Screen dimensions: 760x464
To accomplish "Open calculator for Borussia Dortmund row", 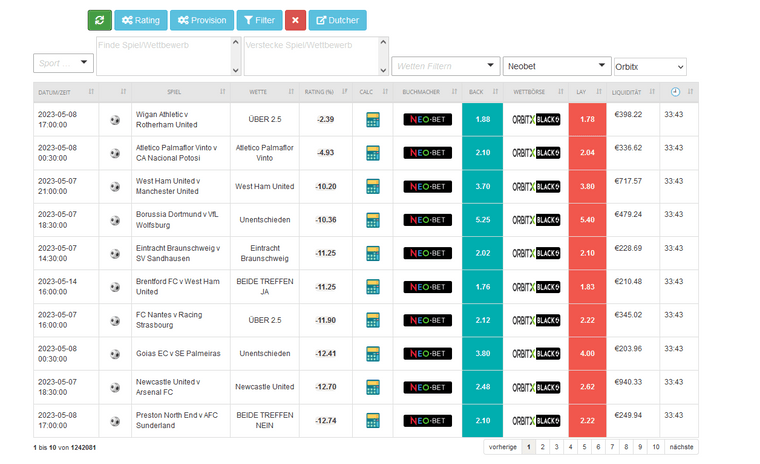I will pyautogui.click(x=373, y=220).
